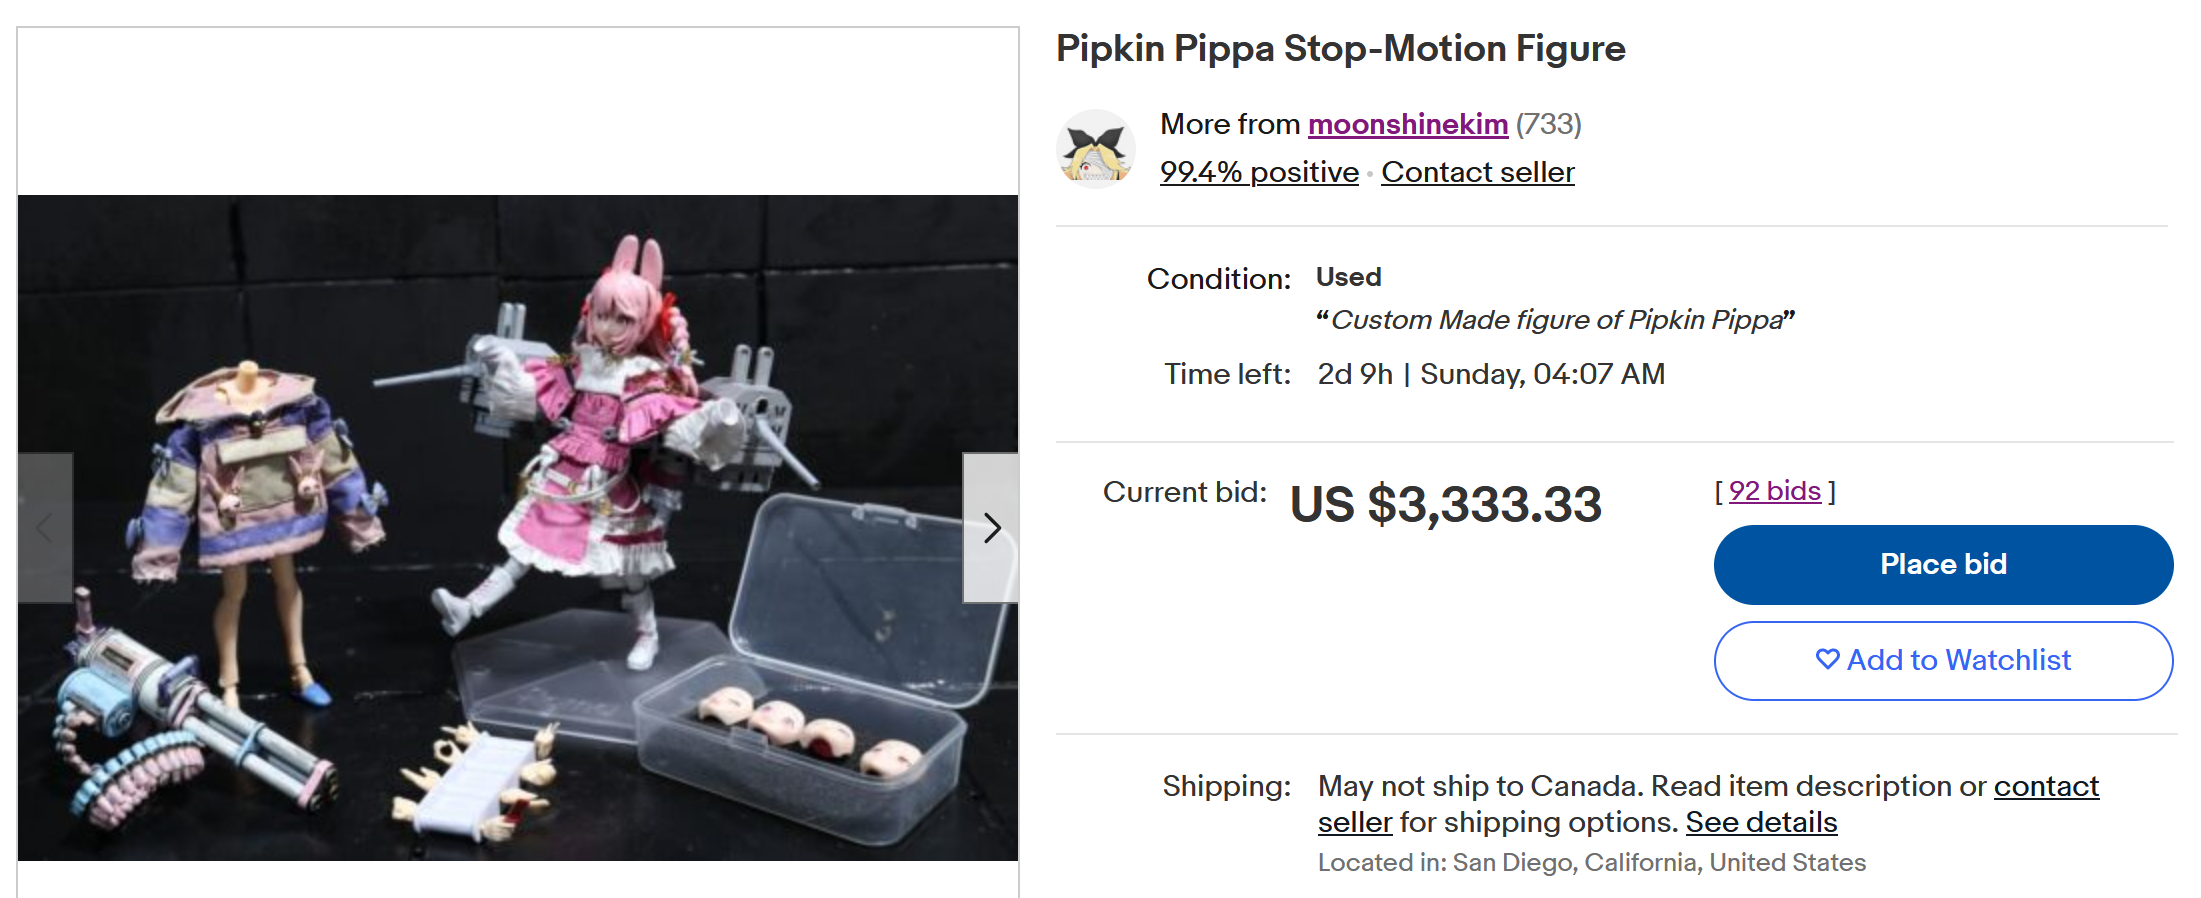This screenshot has height=898, width=2201.
Task: Show next photo with right arrow
Action: [x=991, y=528]
